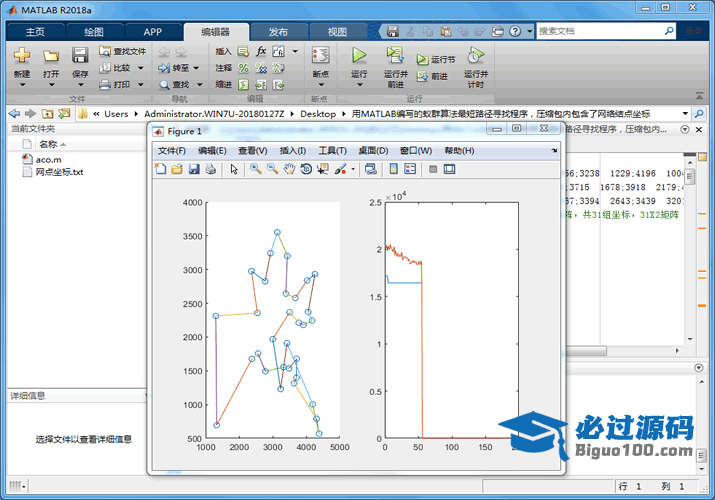Switch to the 视图 (View) tab
The image size is (715, 500).
pos(337,31)
